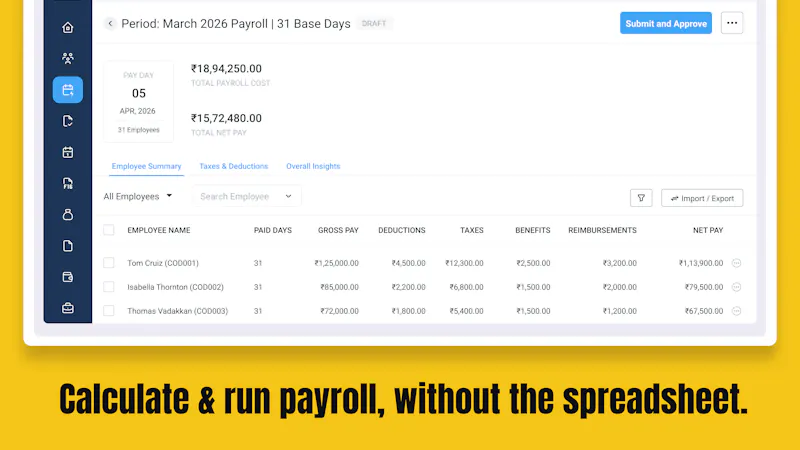The height and width of the screenshot is (450, 800).
Task: Click total payroll cost ₹18,94,250.00
Action: coord(227,69)
